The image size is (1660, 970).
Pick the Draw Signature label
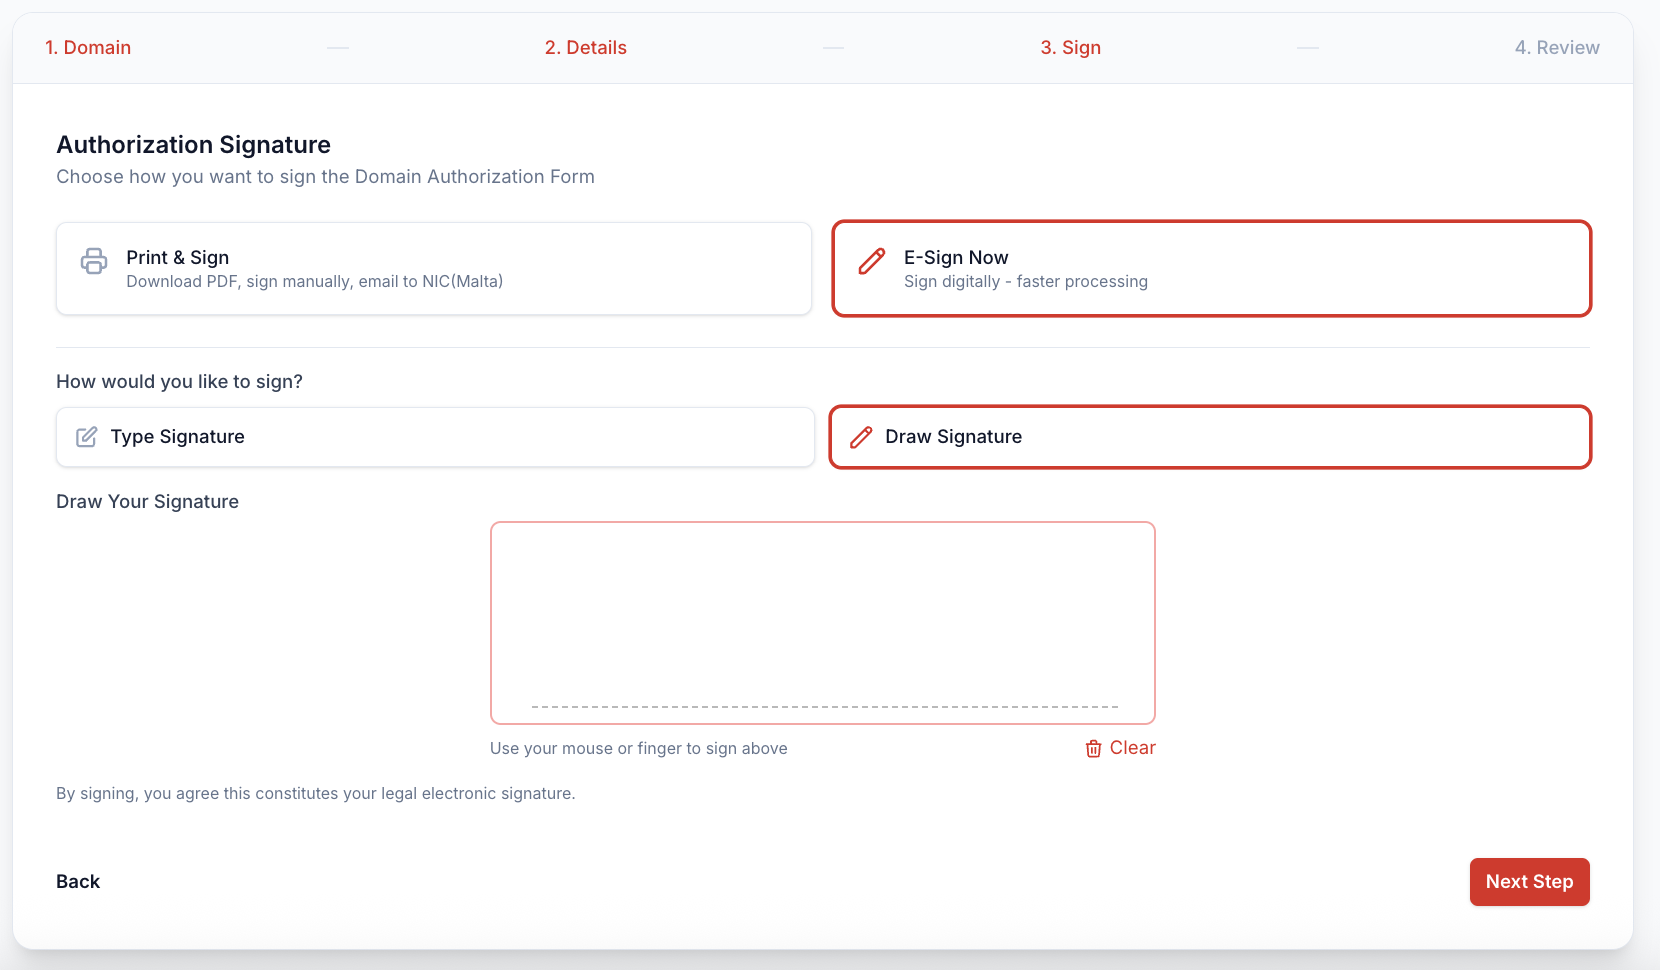(953, 437)
